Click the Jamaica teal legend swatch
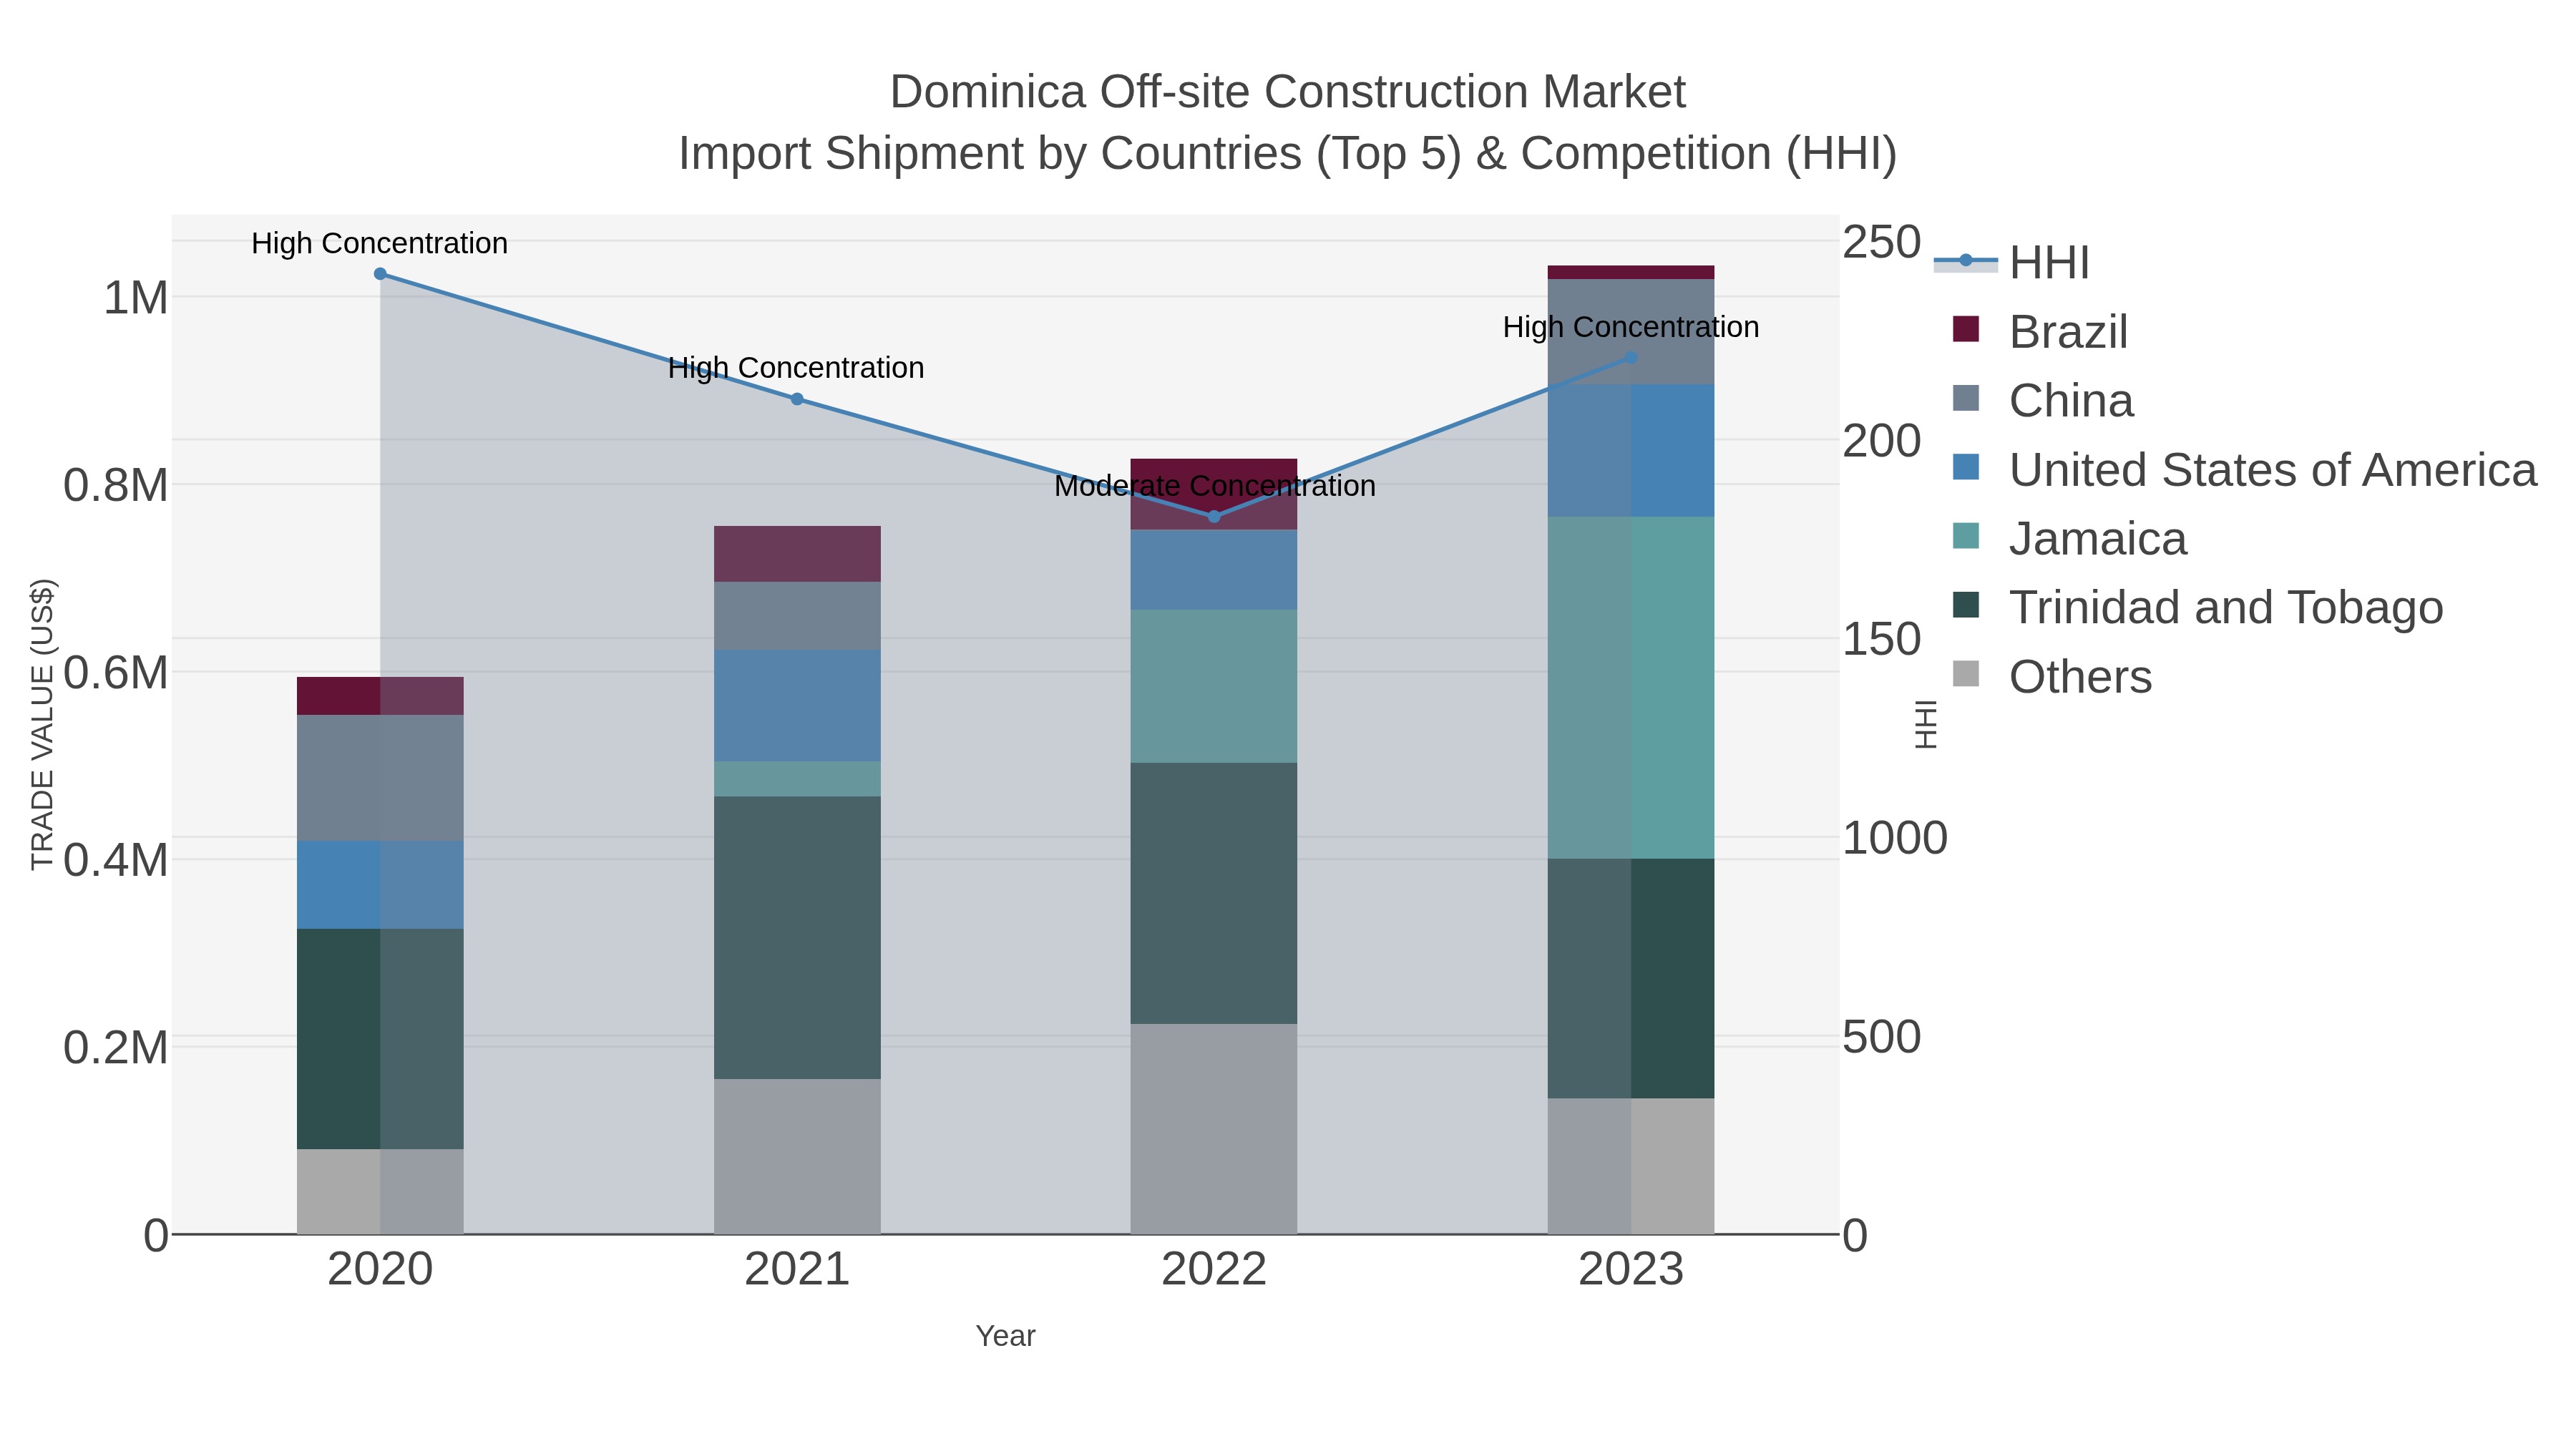This screenshot has height=1449, width=2576. [1966, 536]
